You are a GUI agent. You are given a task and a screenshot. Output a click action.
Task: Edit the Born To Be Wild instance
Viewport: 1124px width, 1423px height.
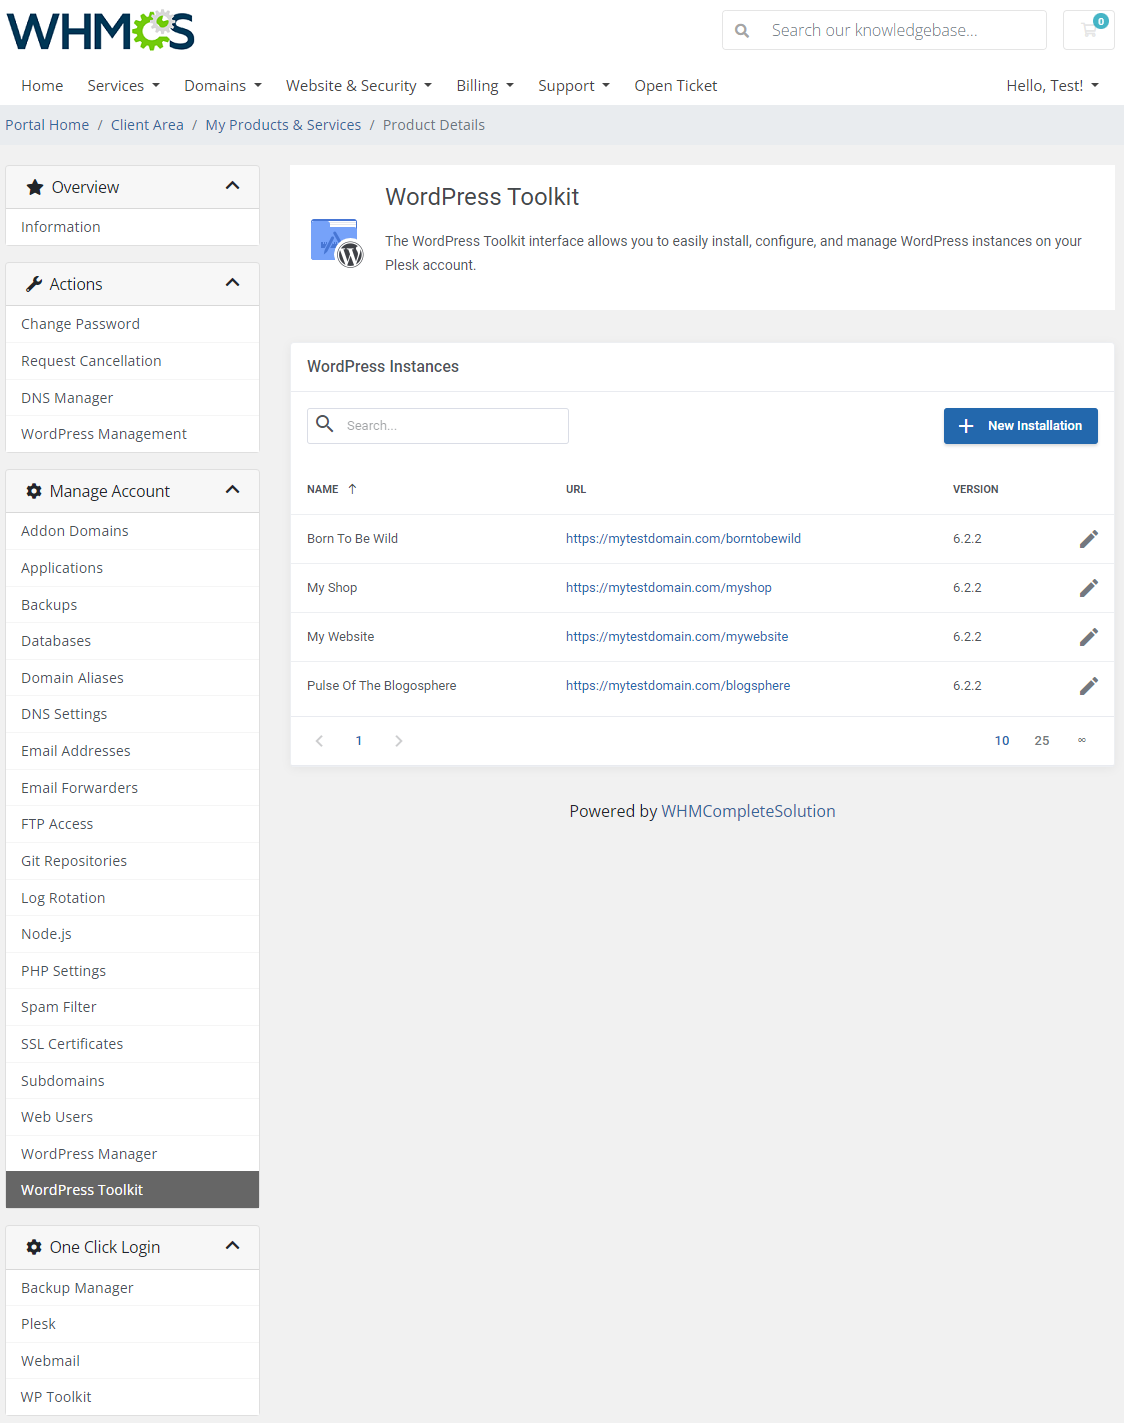pos(1089,539)
